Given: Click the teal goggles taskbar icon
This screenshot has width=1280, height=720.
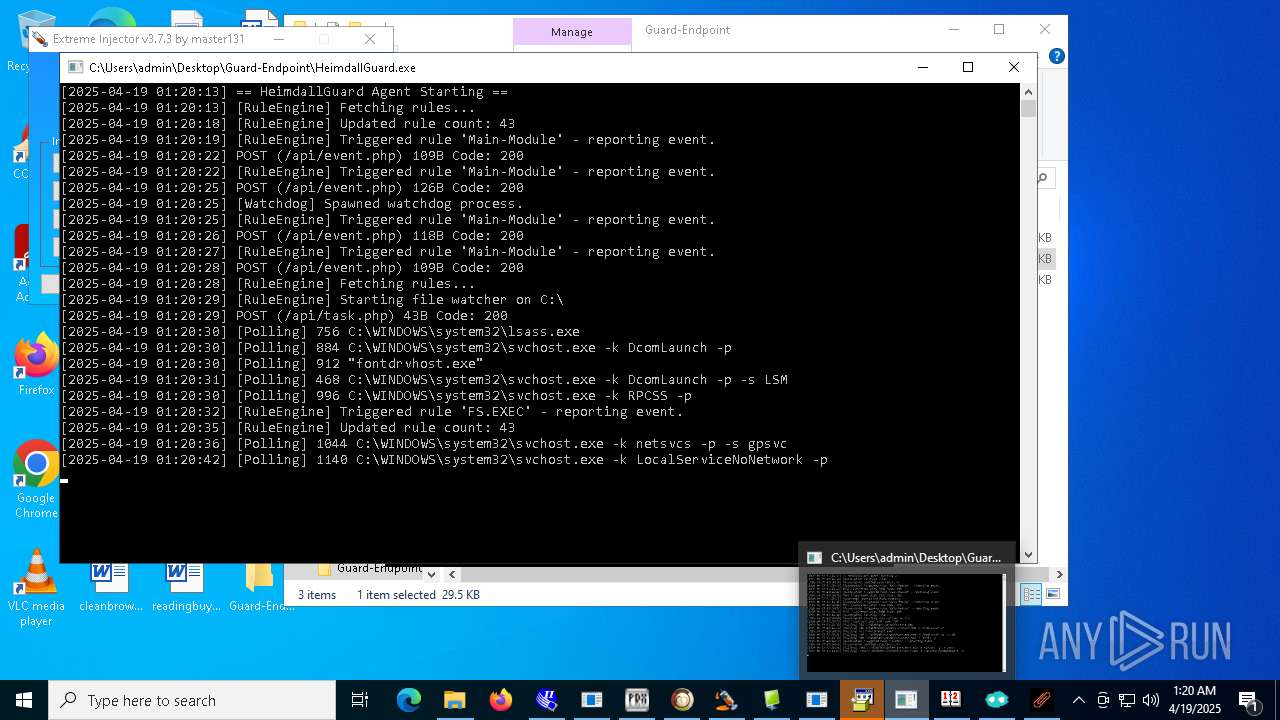Looking at the screenshot, I should pyautogui.click(x=997, y=700).
